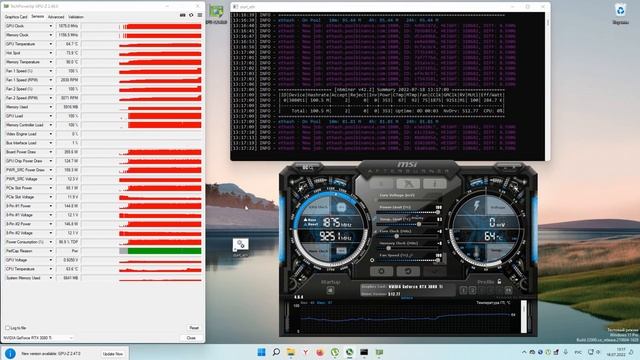Open the PerfCap Reason sensor dropdown

point(51,251)
